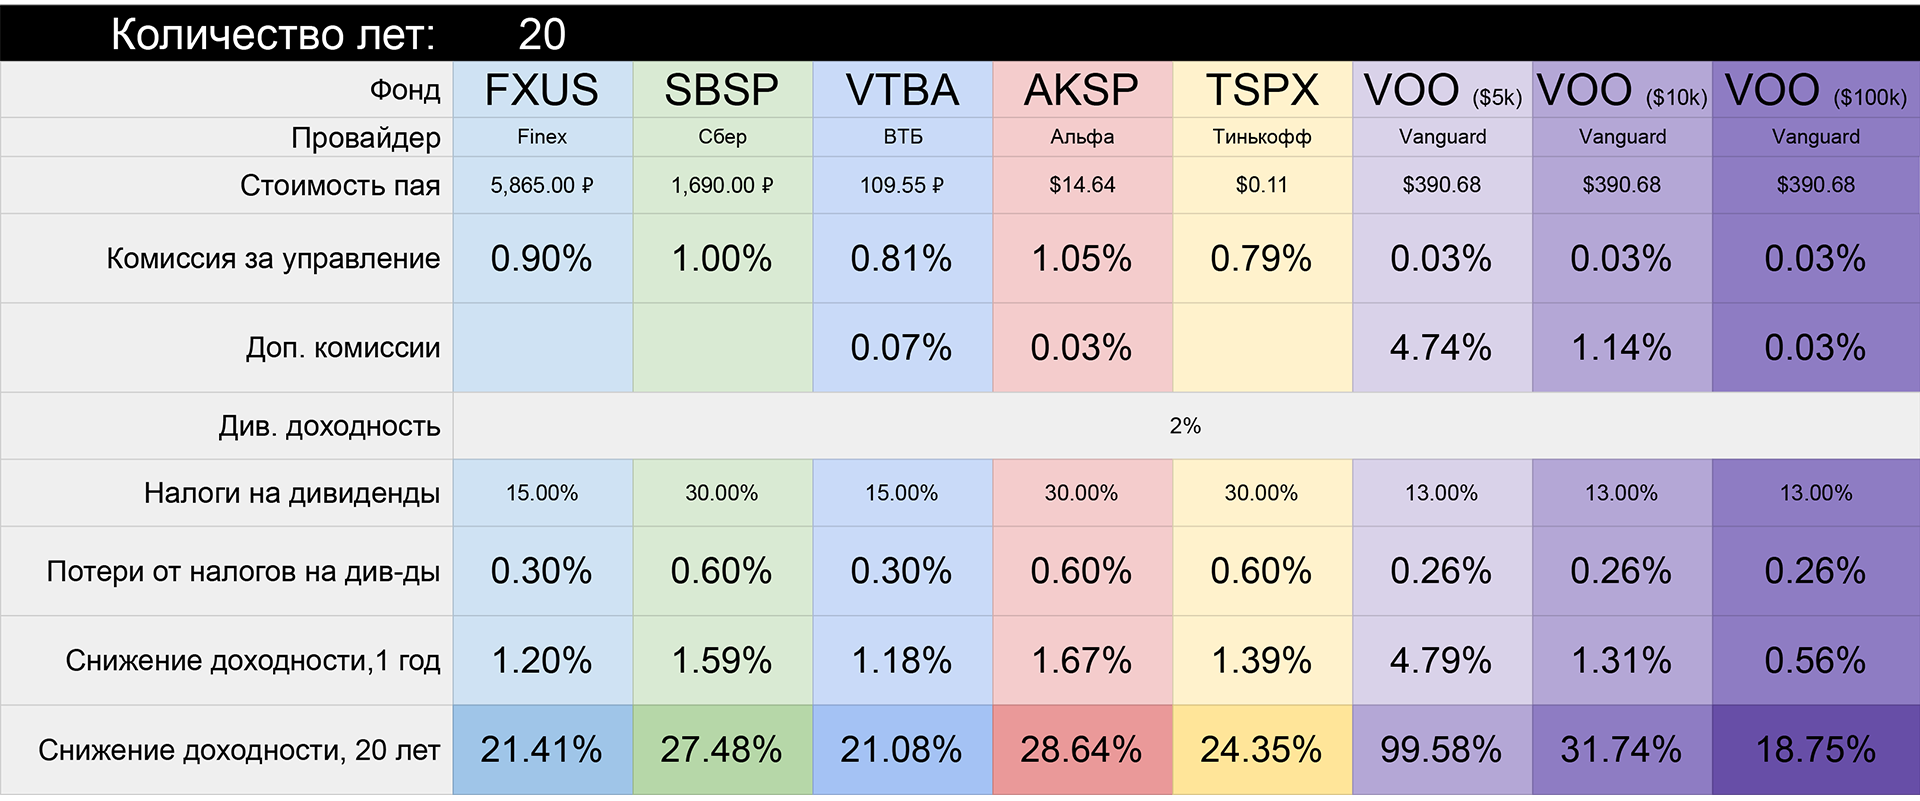1920x801 pixels.
Task: Click the Тинькофф provider cell
Action: pyautogui.click(x=1262, y=137)
